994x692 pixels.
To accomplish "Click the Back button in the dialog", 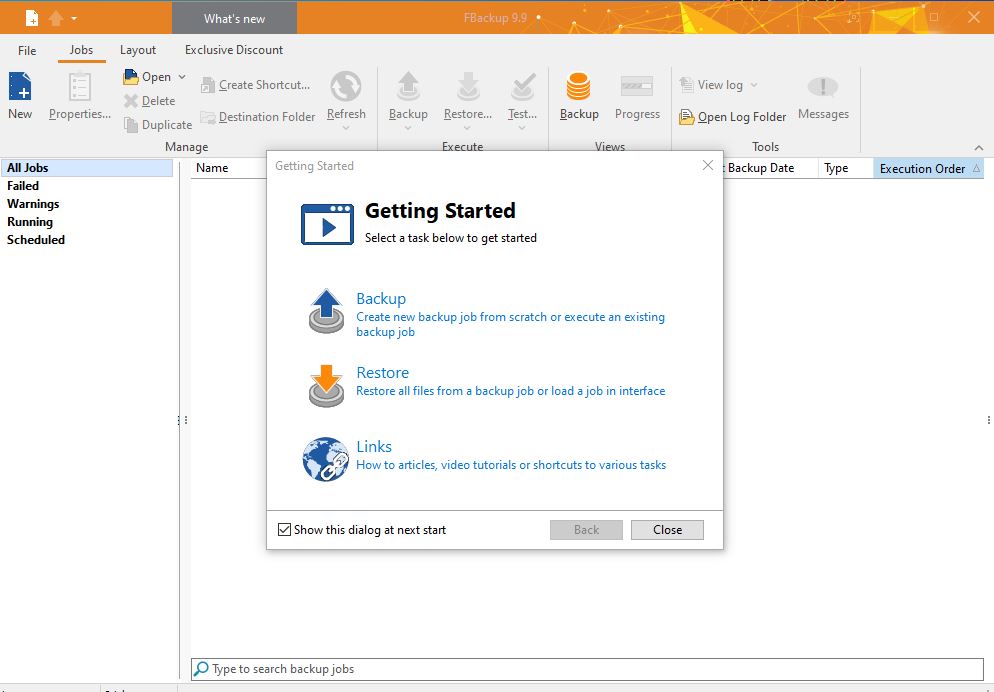I will point(586,530).
